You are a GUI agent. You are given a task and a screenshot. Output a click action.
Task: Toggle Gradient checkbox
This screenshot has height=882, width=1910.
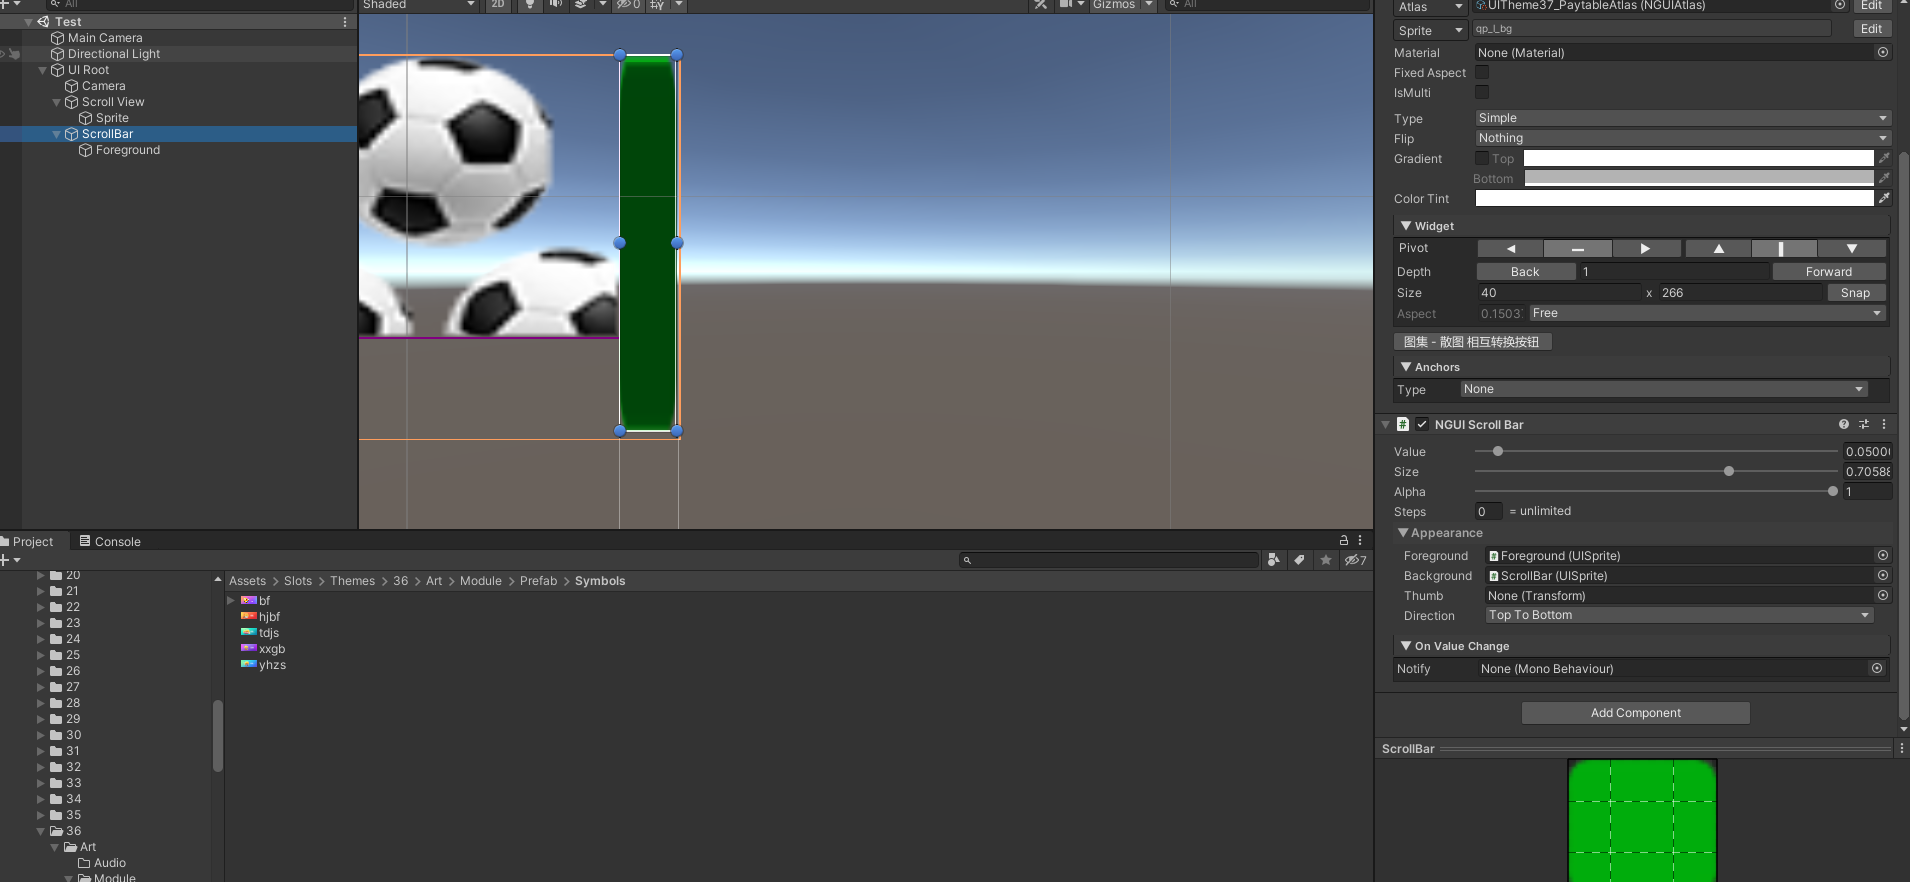pyautogui.click(x=1482, y=158)
